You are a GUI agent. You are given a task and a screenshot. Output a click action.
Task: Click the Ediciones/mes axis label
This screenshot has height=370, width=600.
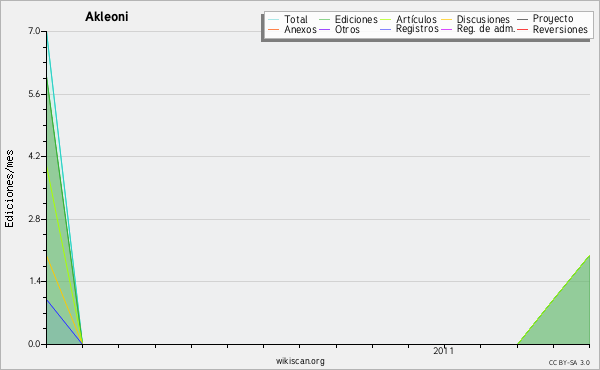click(x=9, y=189)
